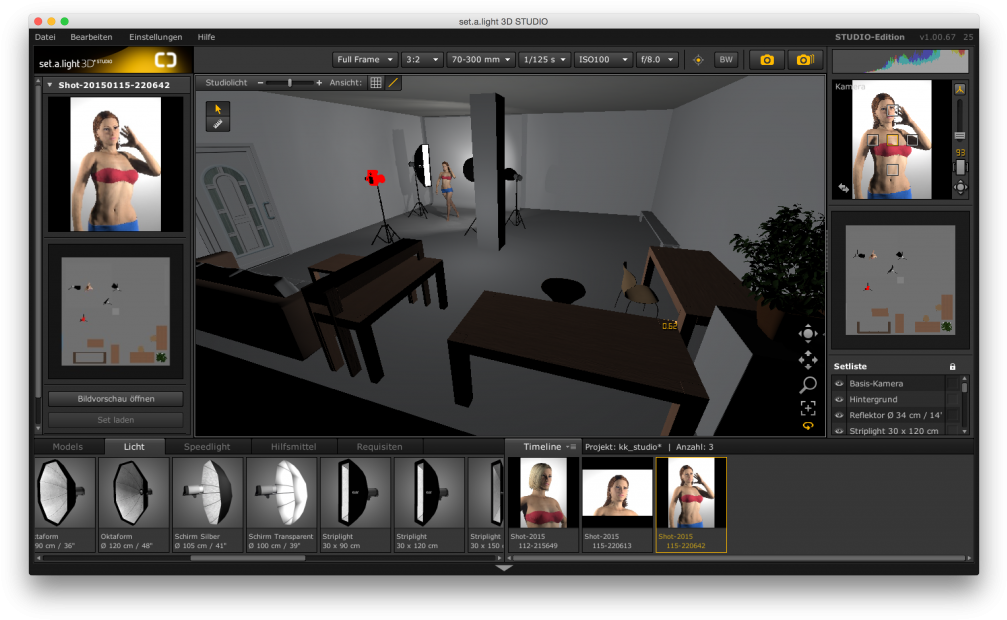The width and height of the screenshot is (1007, 620).
Task: Select the arrow selection tool
Action: [218, 108]
